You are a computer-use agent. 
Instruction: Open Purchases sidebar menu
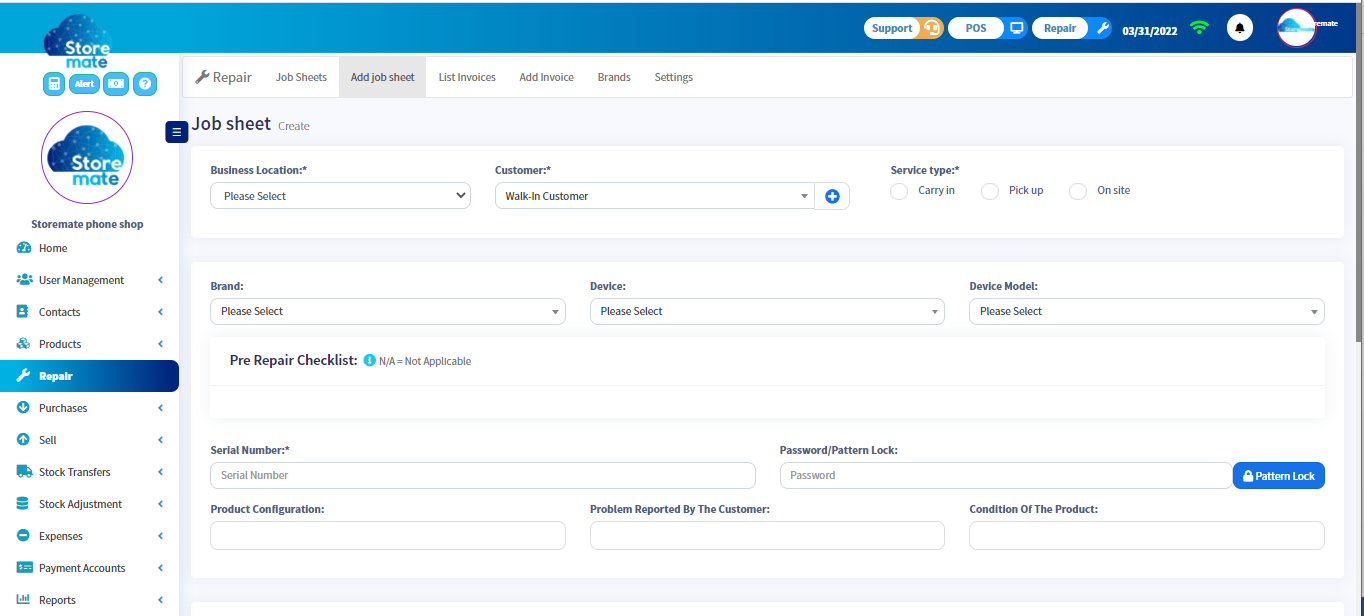[x=89, y=408]
